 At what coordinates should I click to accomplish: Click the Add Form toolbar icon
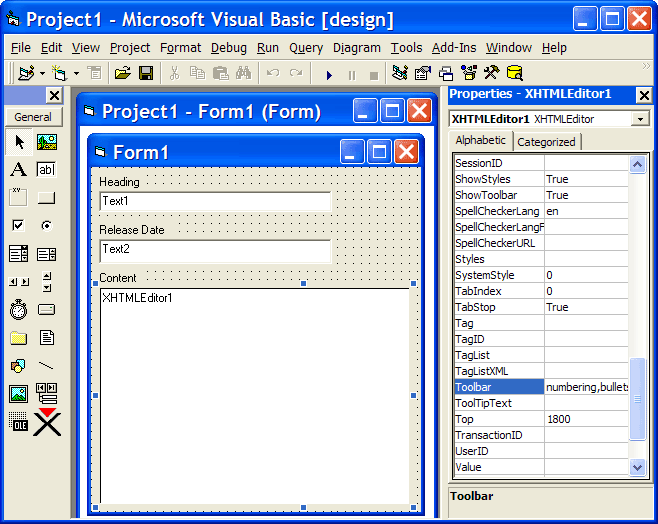click(60, 73)
